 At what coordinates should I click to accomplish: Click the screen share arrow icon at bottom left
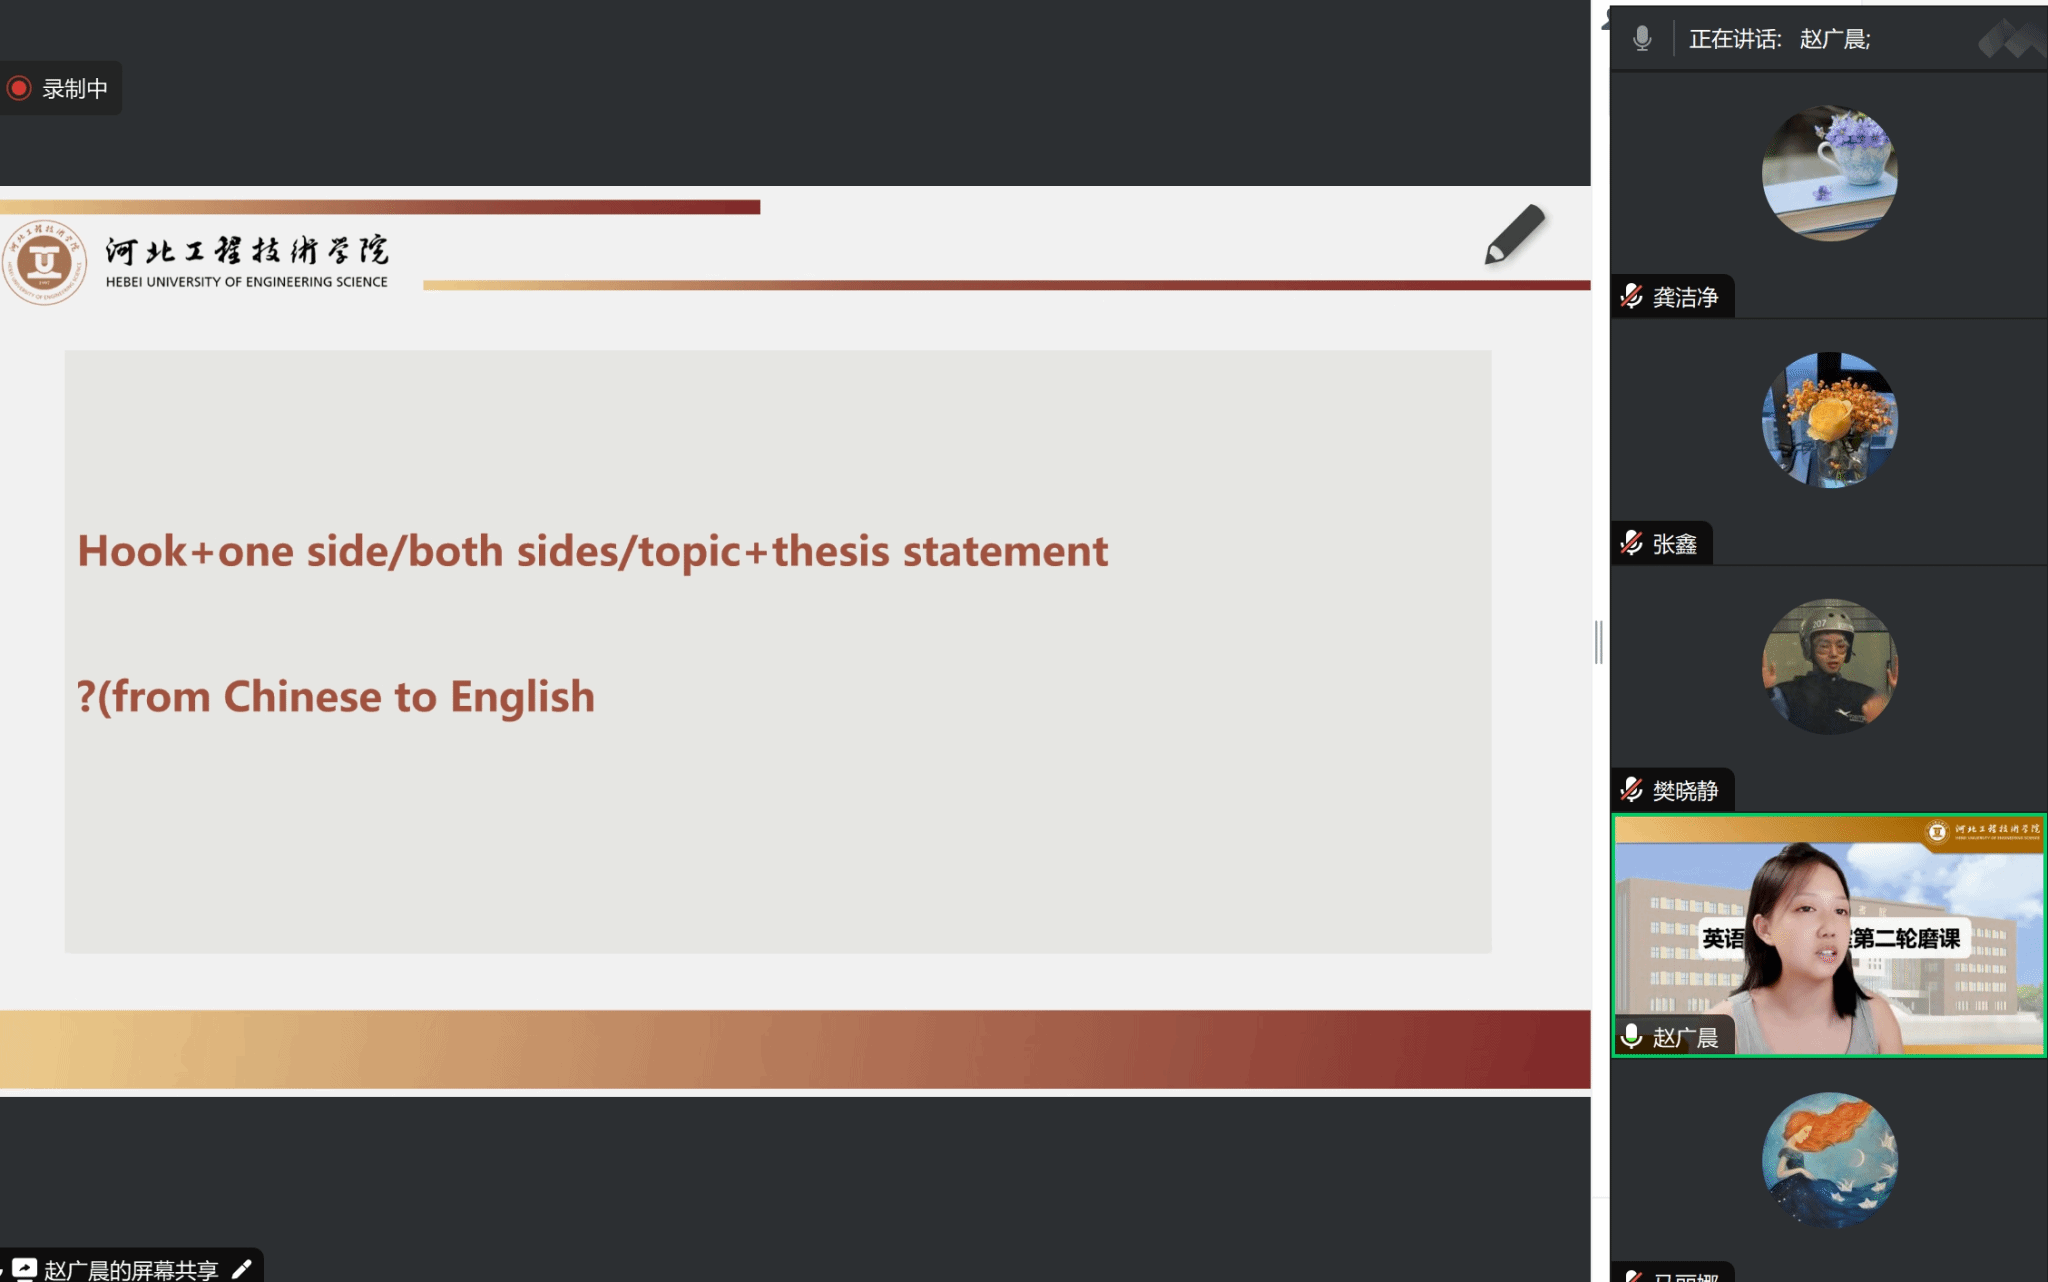24,1269
